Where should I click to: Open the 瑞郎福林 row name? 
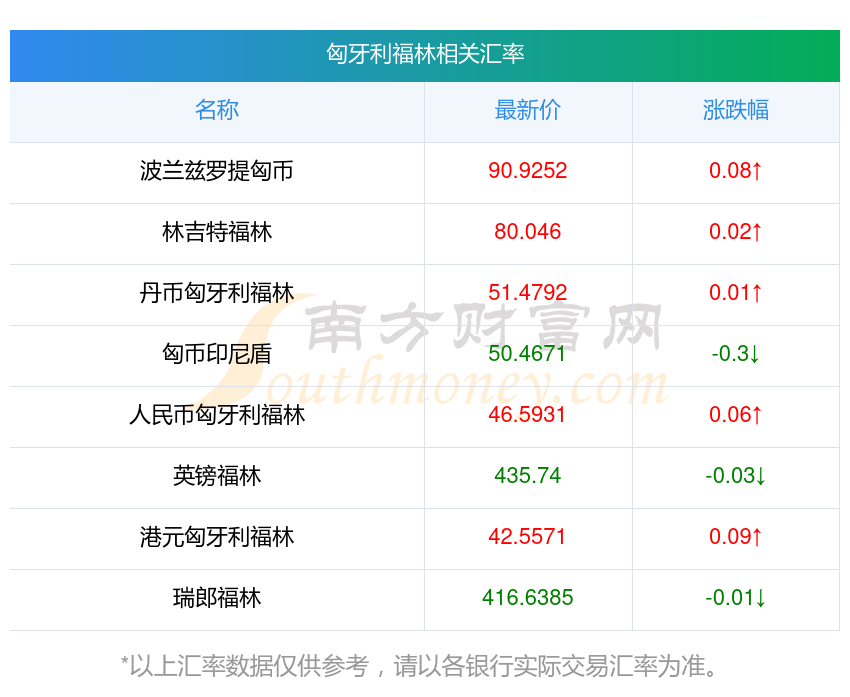[217, 598]
